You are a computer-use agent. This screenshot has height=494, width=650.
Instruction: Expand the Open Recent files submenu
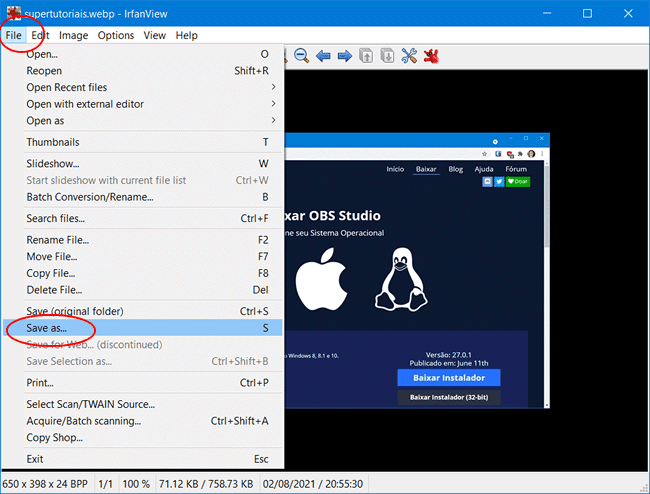(150, 87)
